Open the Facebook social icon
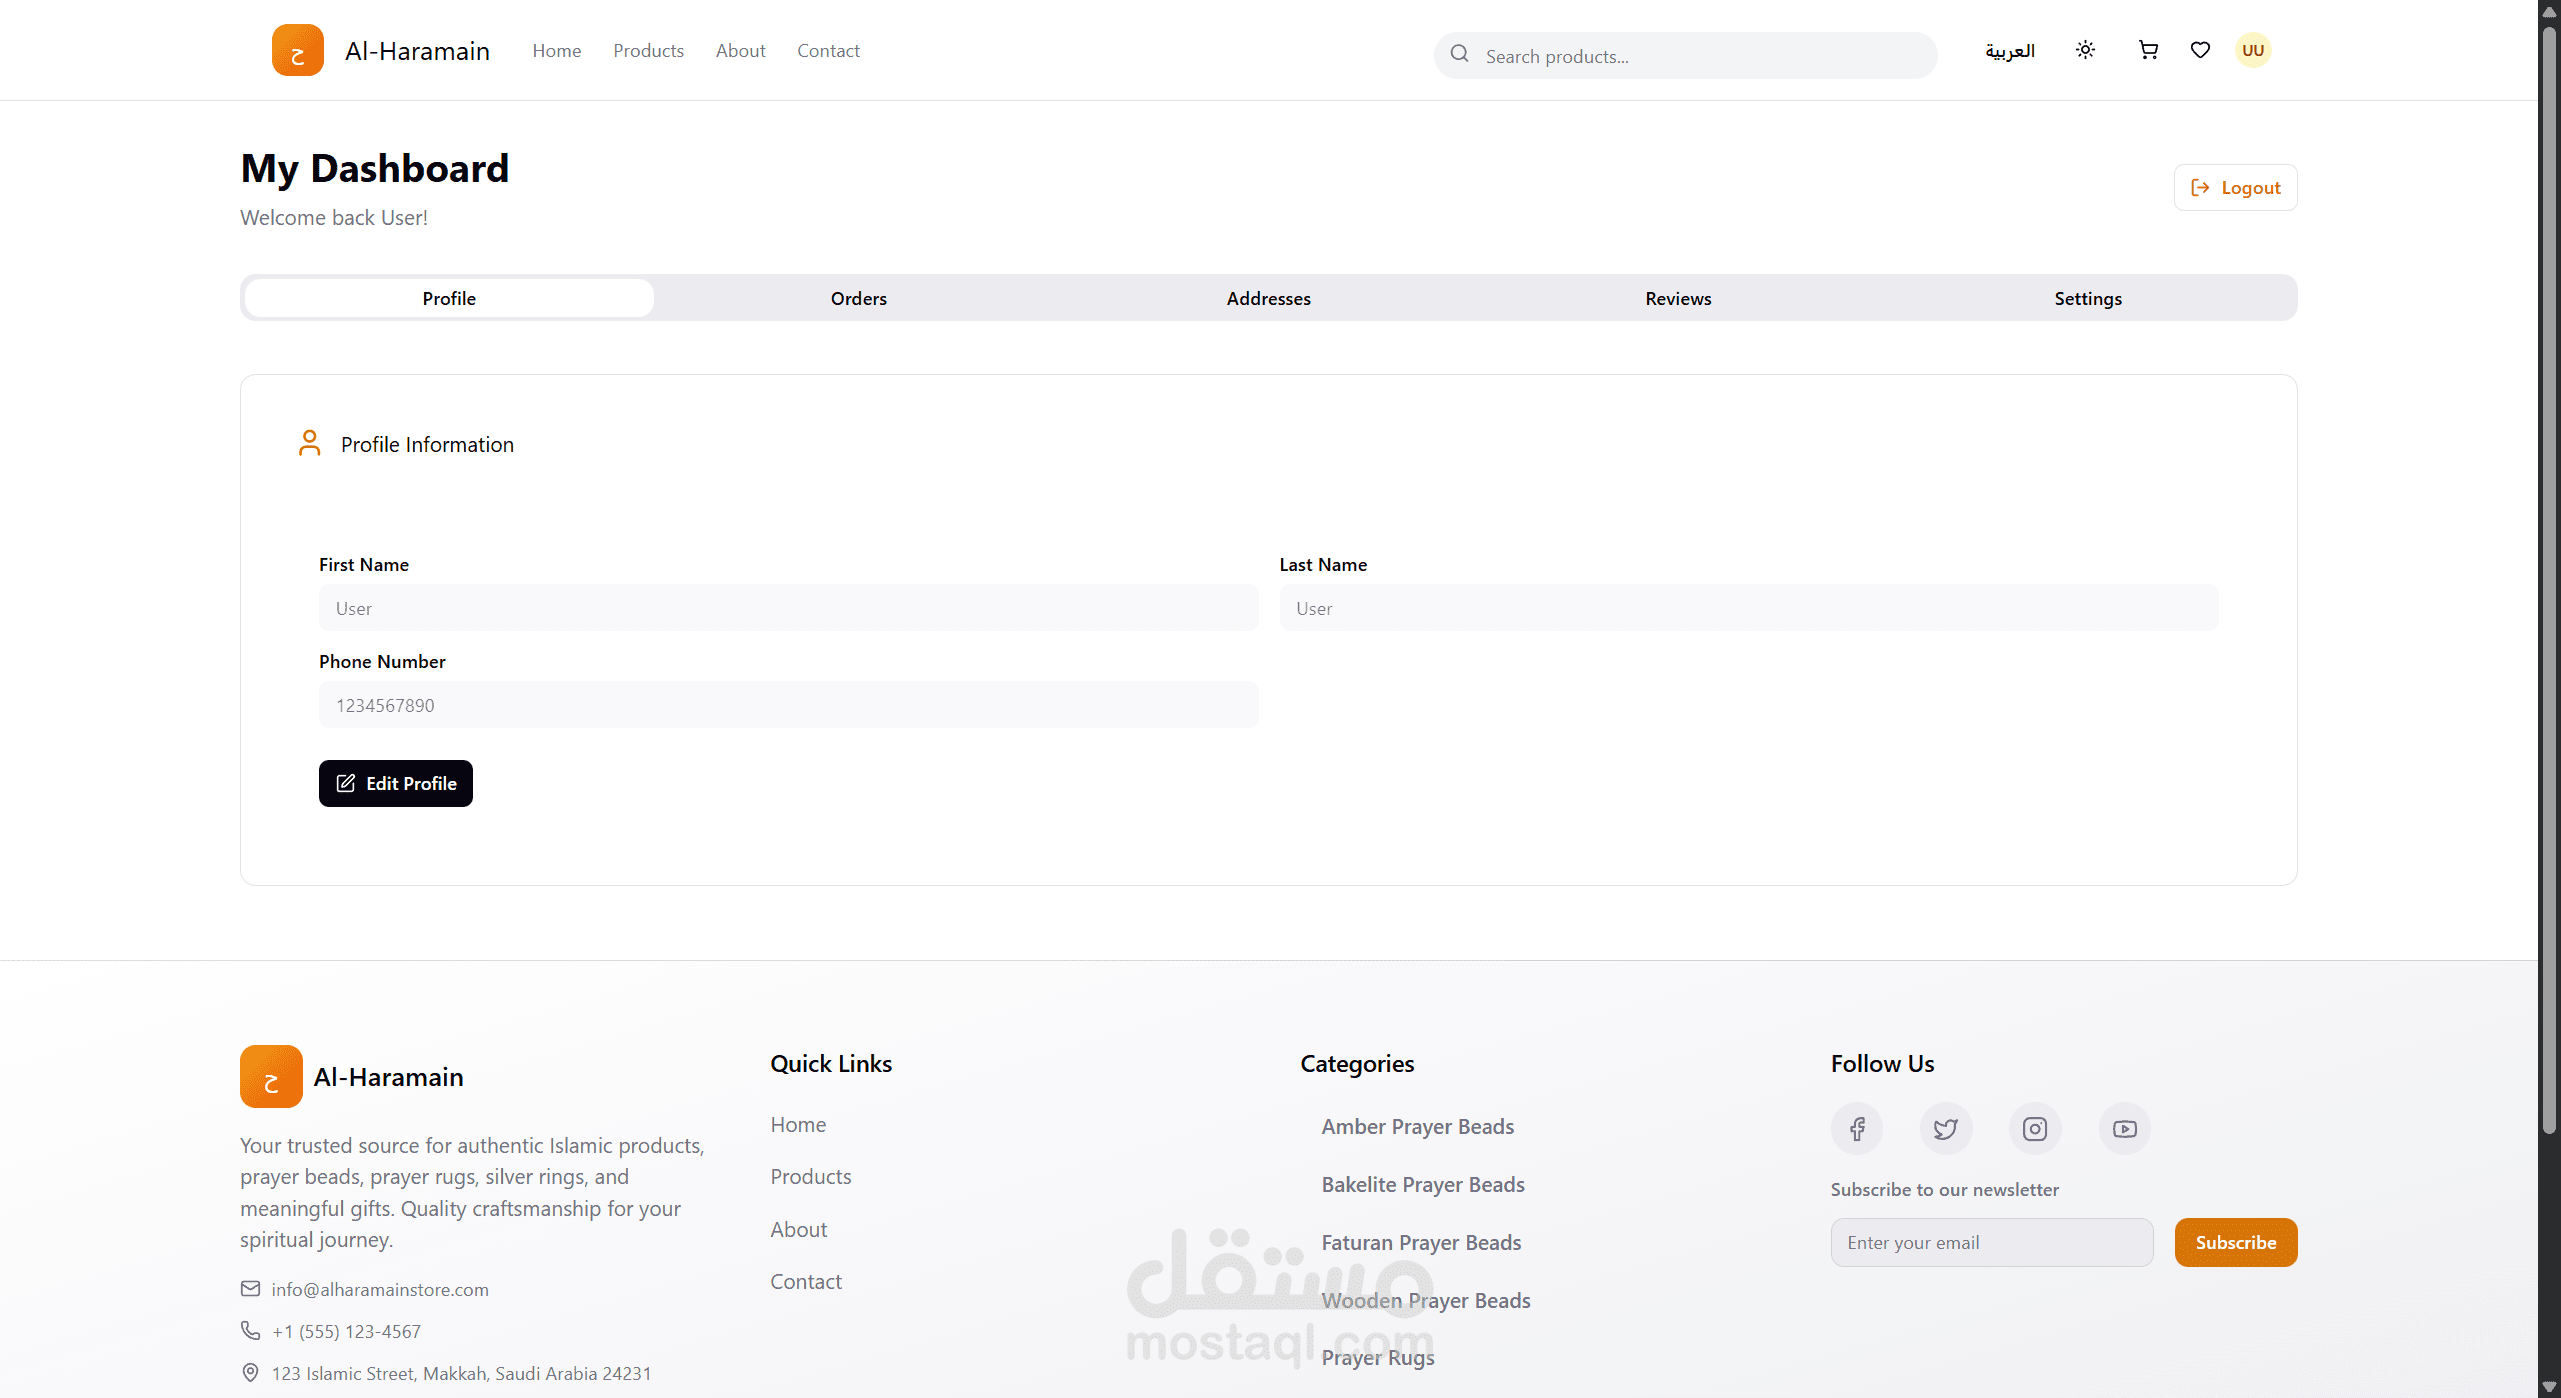The image size is (2561, 1398). [1857, 1129]
